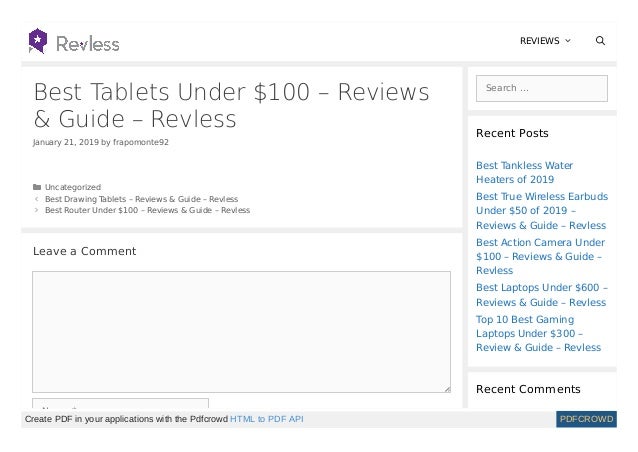
Task: Expand the REVIEWS menu dropdown arrow
Action: 568,41
